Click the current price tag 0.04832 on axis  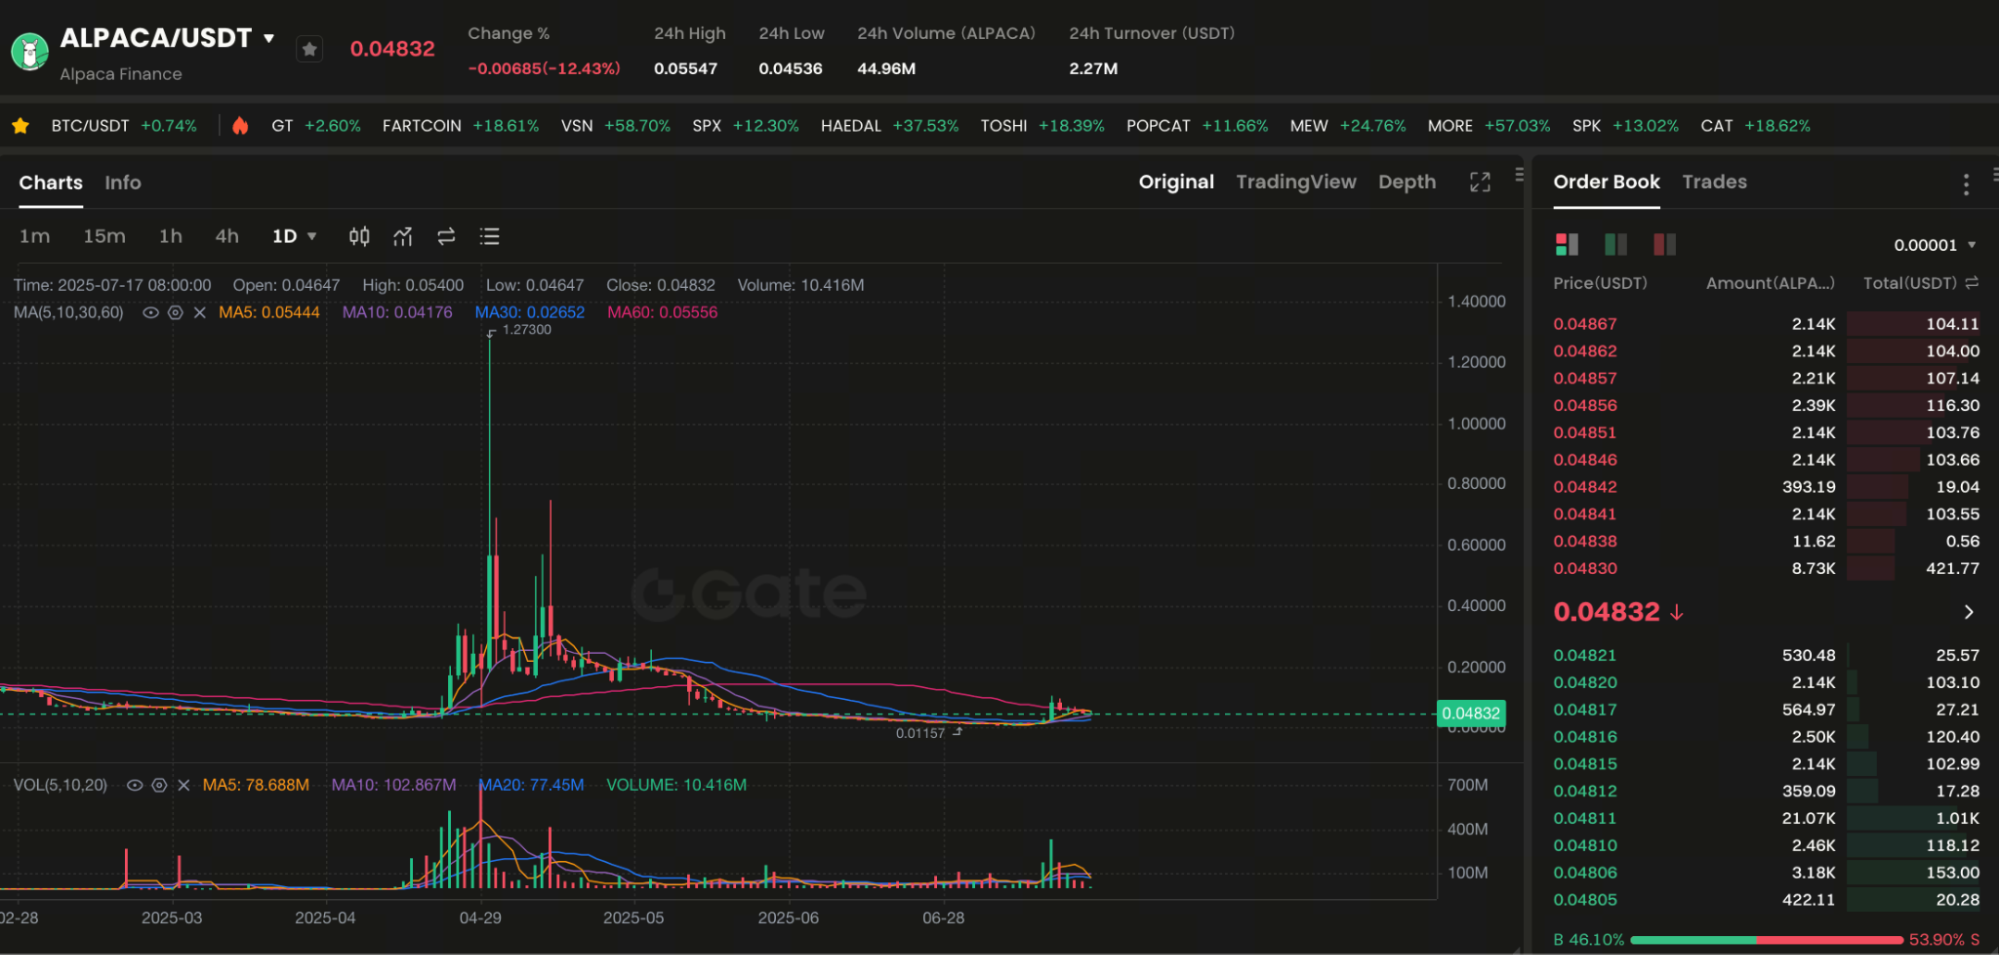pos(1471,713)
